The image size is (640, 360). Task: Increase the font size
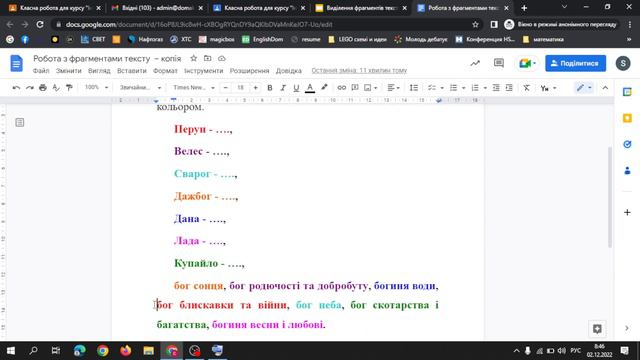tap(256, 88)
